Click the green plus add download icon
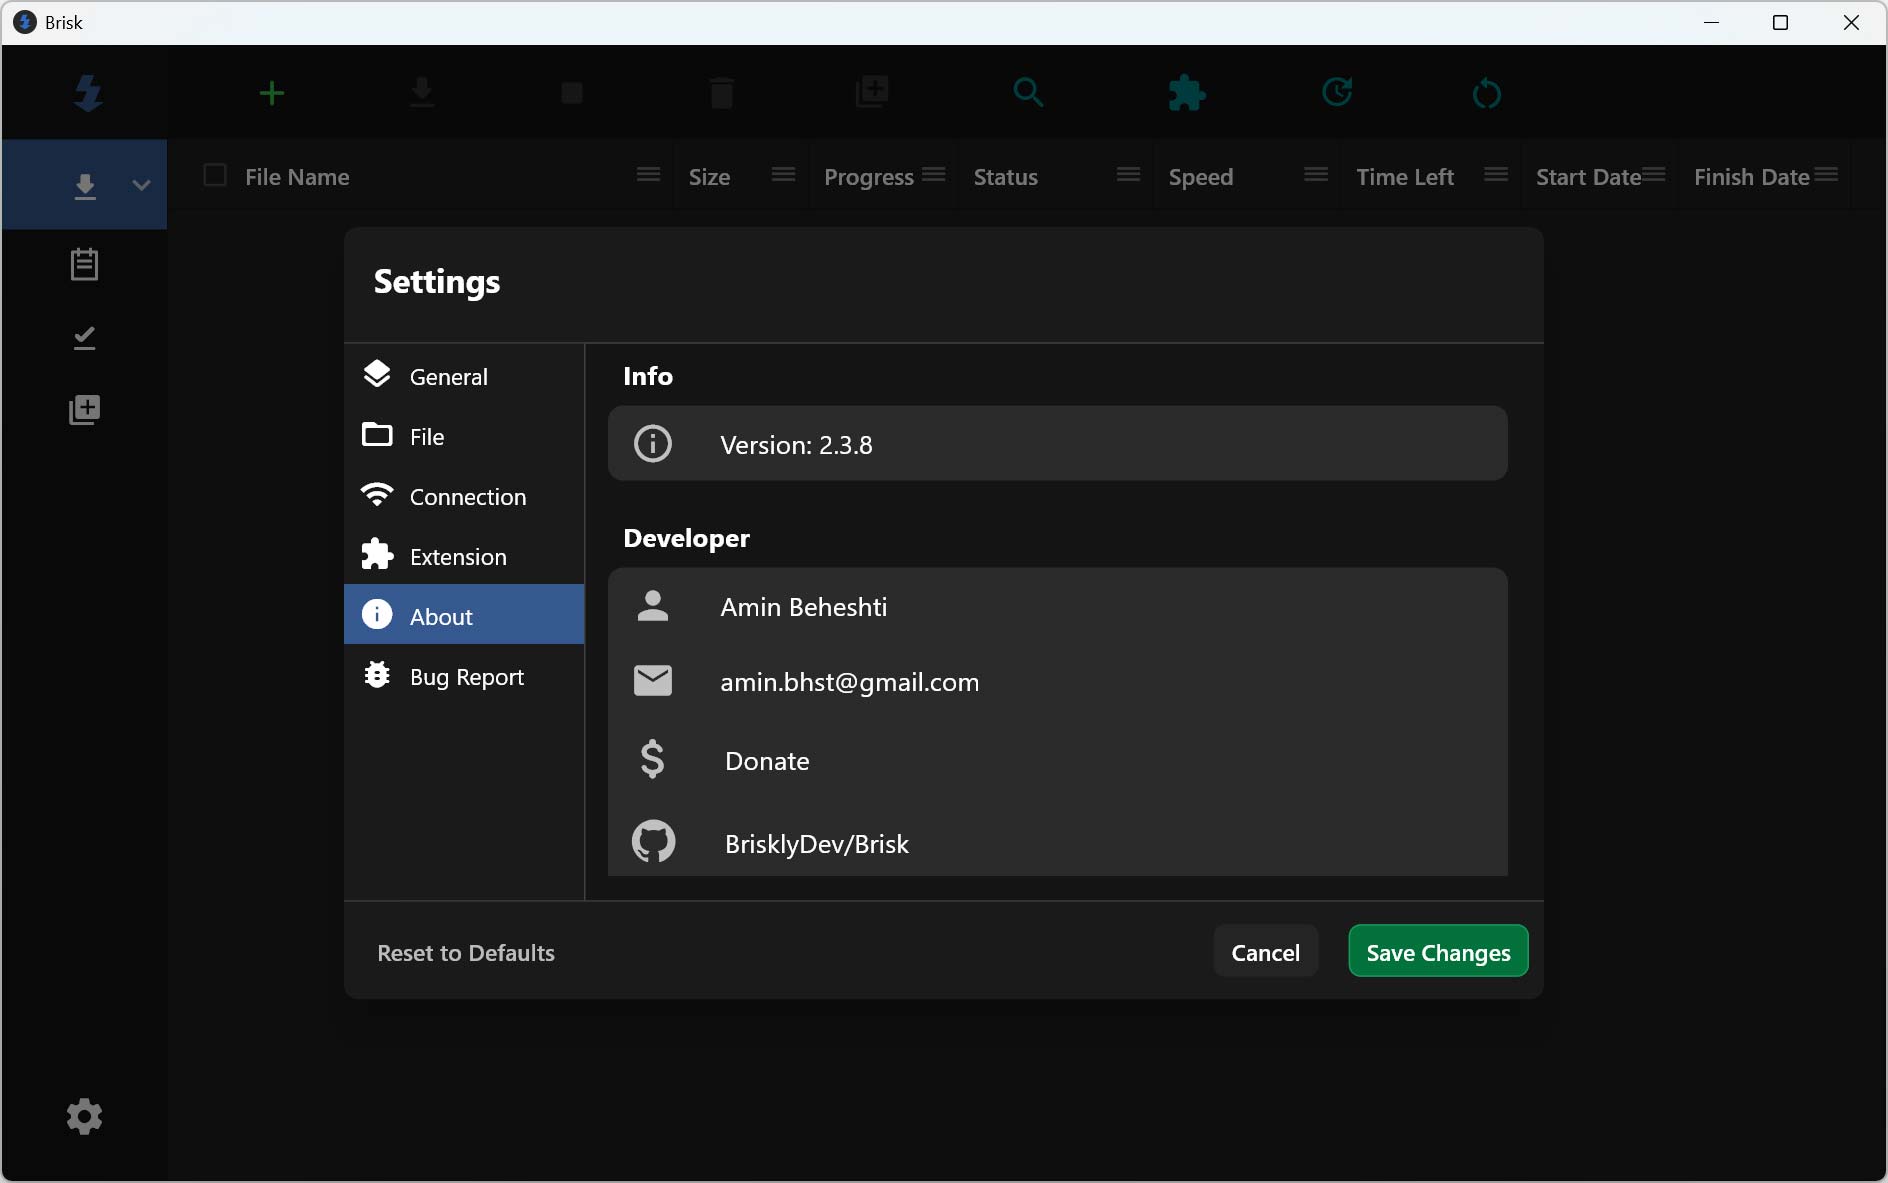Image resolution: width=1888 pixels, height=1183 pixels. (272, 94)
